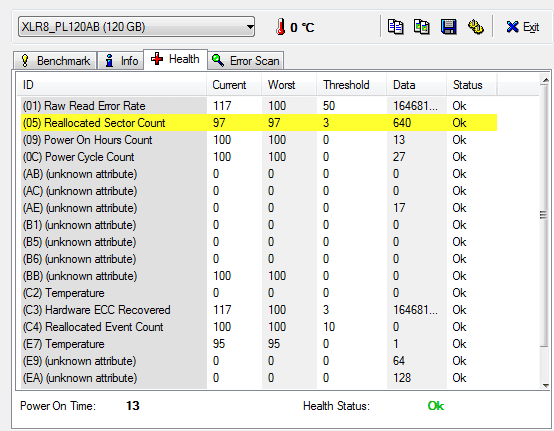
Task: Select the (AC) unknown attribute row
Action: pyautogui.click(x=259, y=191)
